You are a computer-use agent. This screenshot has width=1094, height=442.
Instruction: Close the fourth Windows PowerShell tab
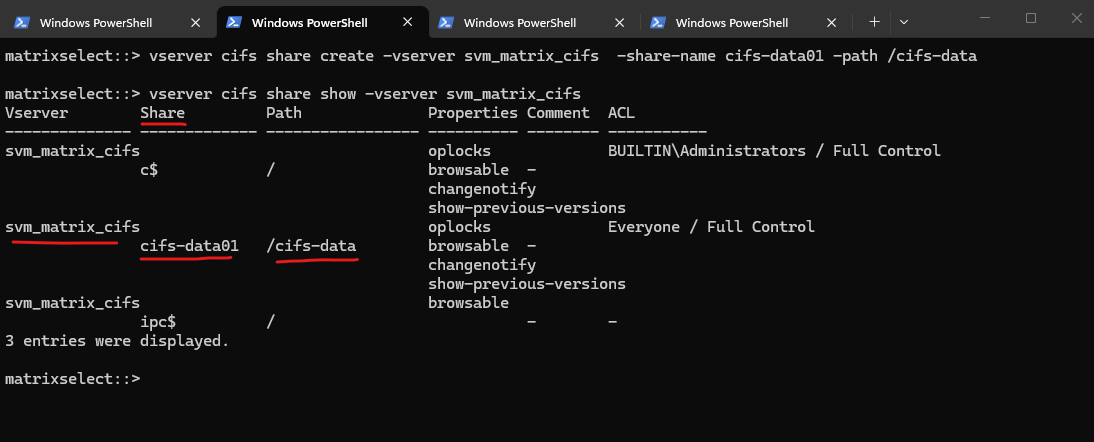833,22
